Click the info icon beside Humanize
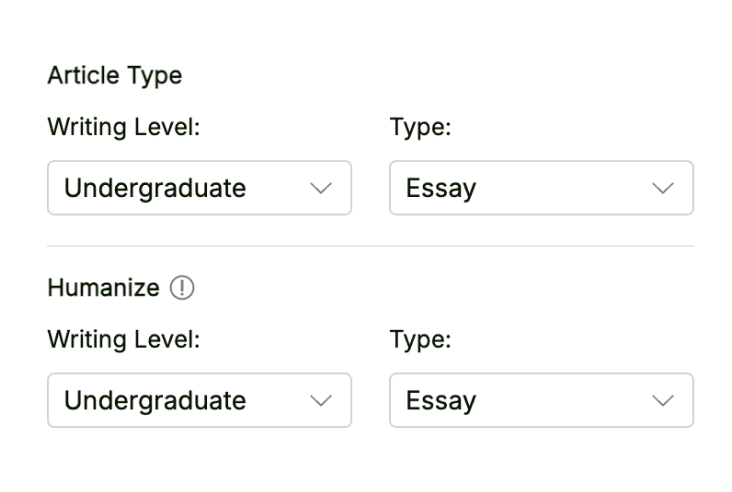 (x=182, y=288)
